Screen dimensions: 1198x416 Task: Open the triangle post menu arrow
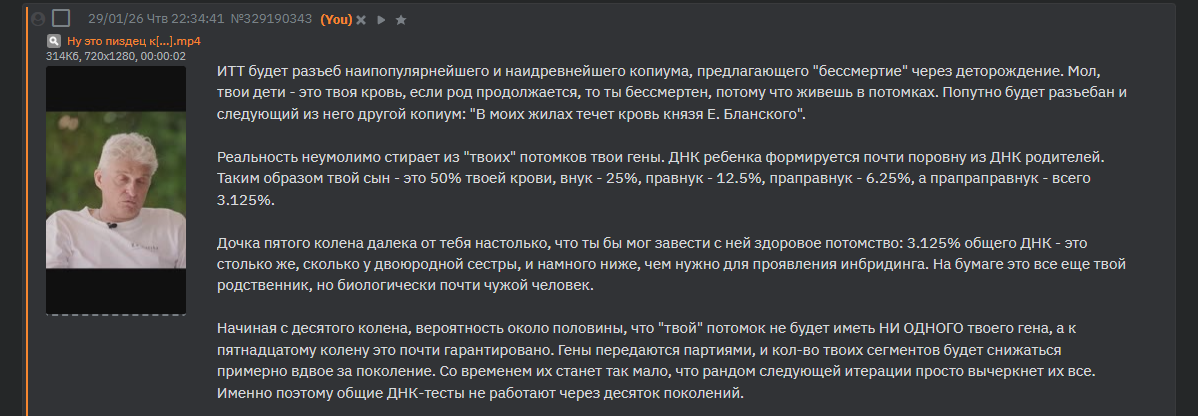[x=381, y=20]
